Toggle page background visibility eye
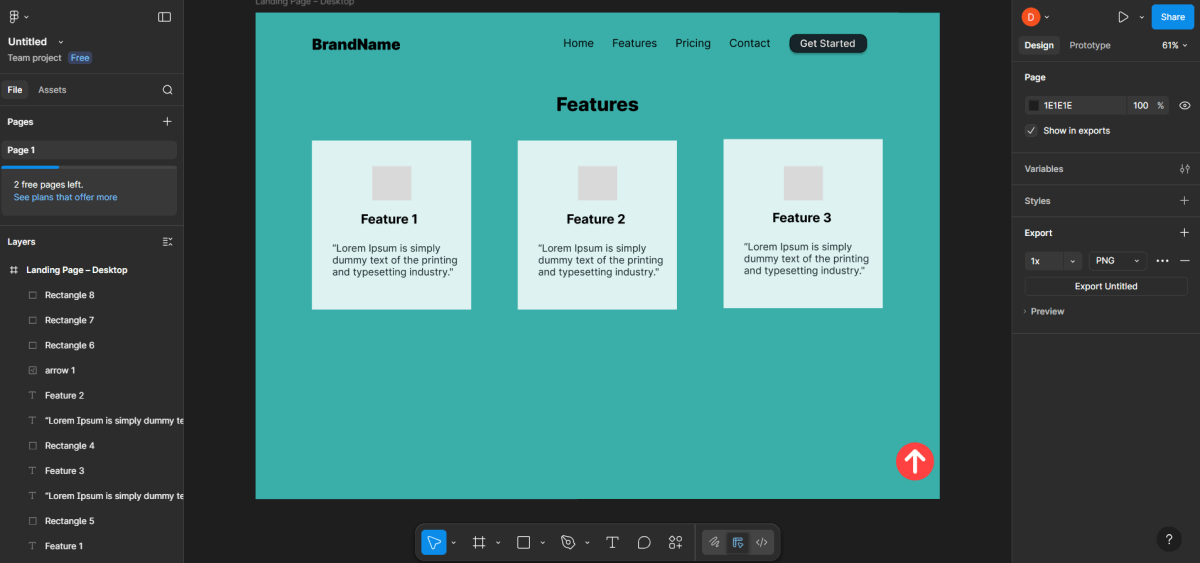This screenshot has height=563, width=1200. coord(1184,105)
